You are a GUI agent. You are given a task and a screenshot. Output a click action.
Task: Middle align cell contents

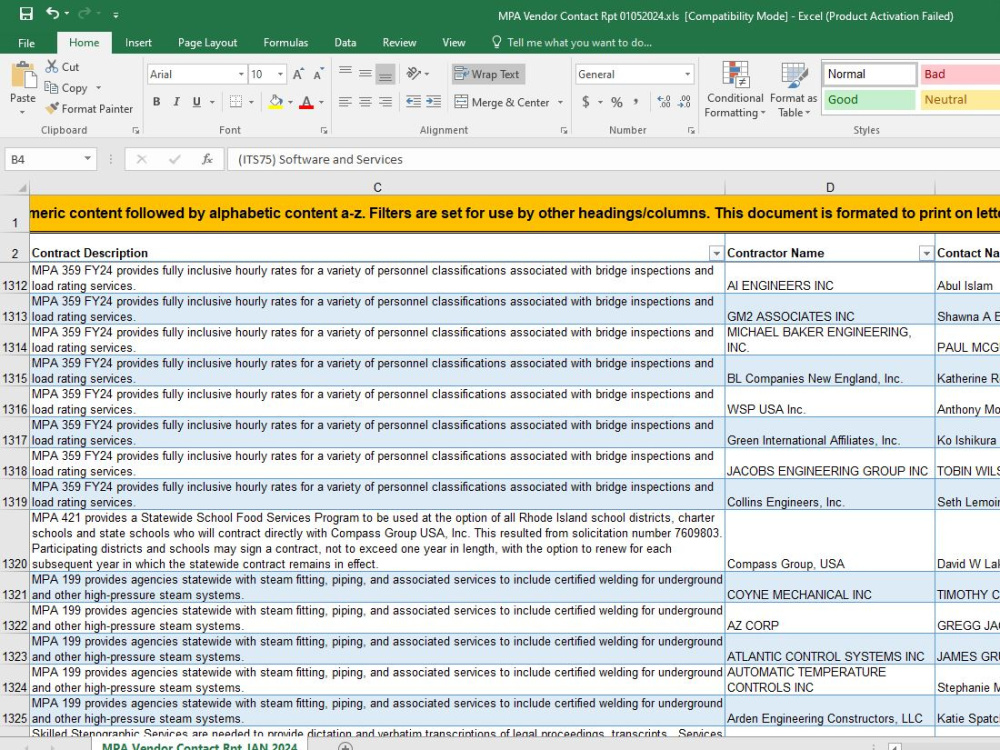[365, 73]
